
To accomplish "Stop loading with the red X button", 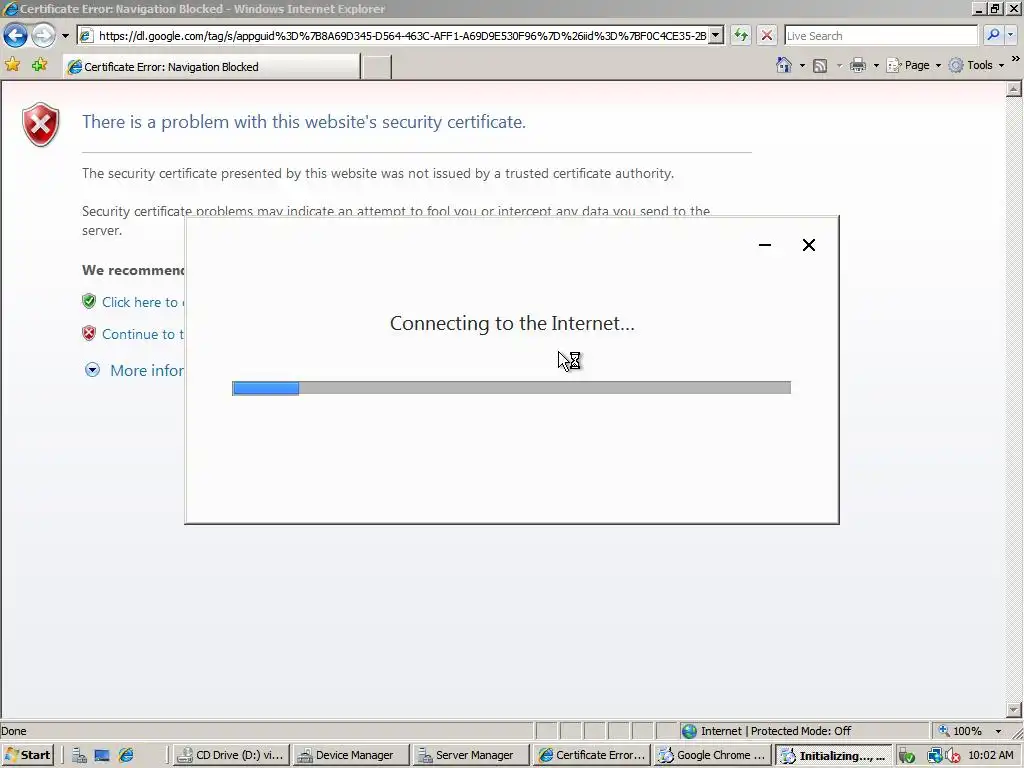I will (767, 35).
